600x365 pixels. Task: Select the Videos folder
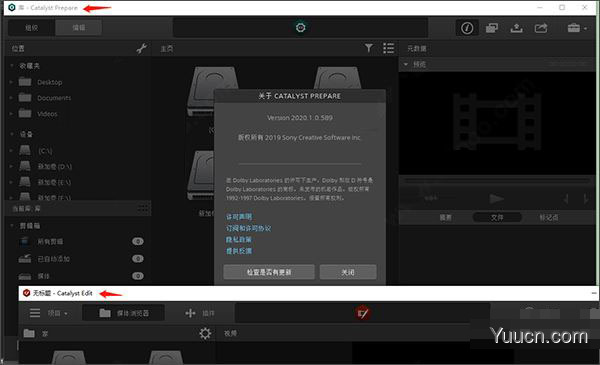(47, 114)
